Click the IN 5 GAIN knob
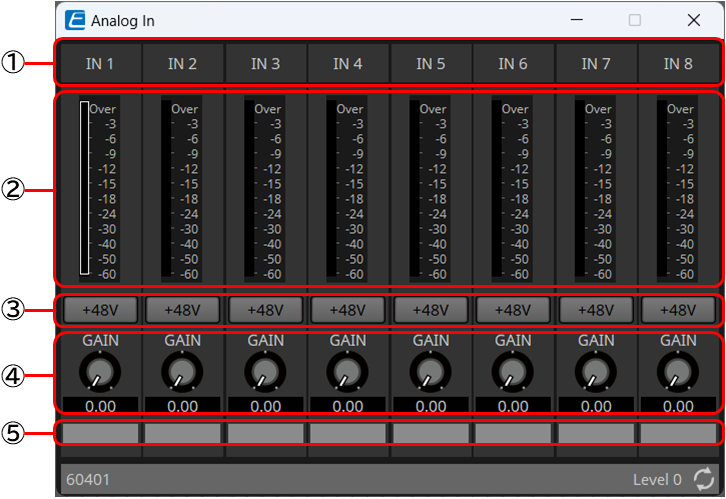This screenshot has width=726, height=499. tap(431, 371)
